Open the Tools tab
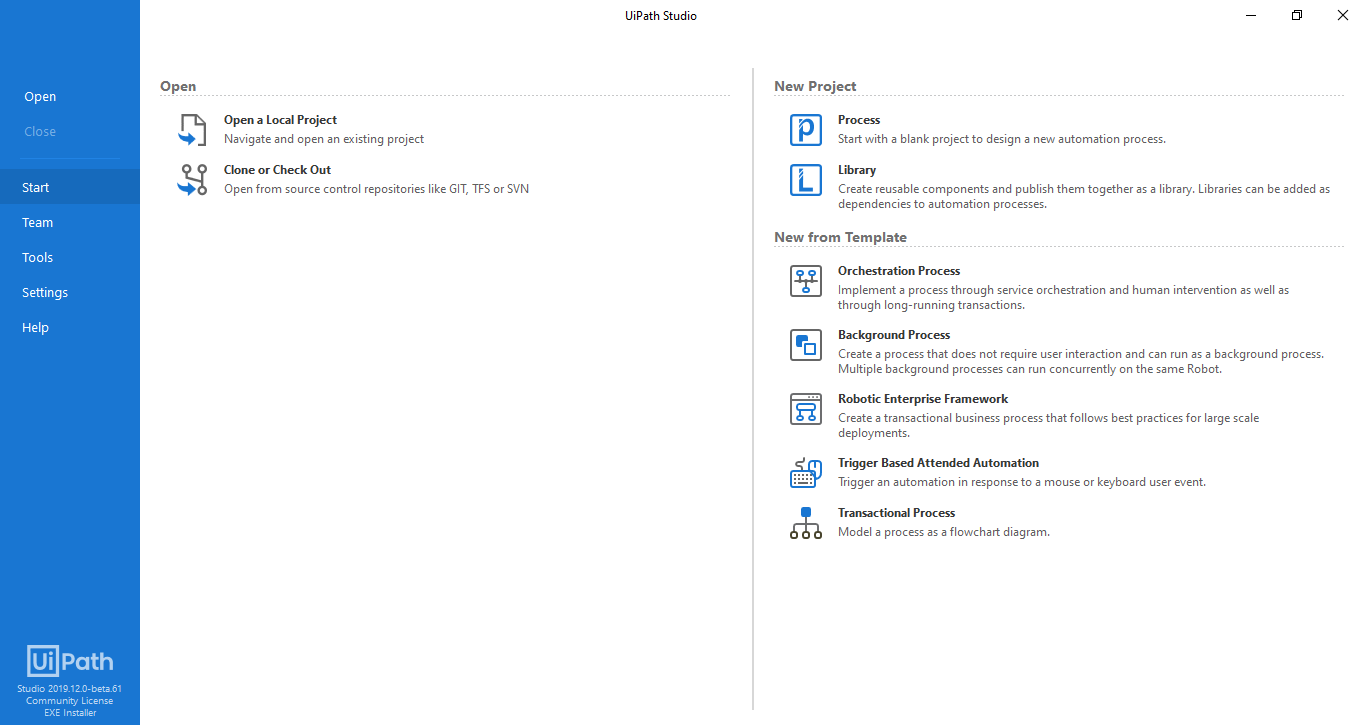The image size is (1366, 725). click(70, 257)
